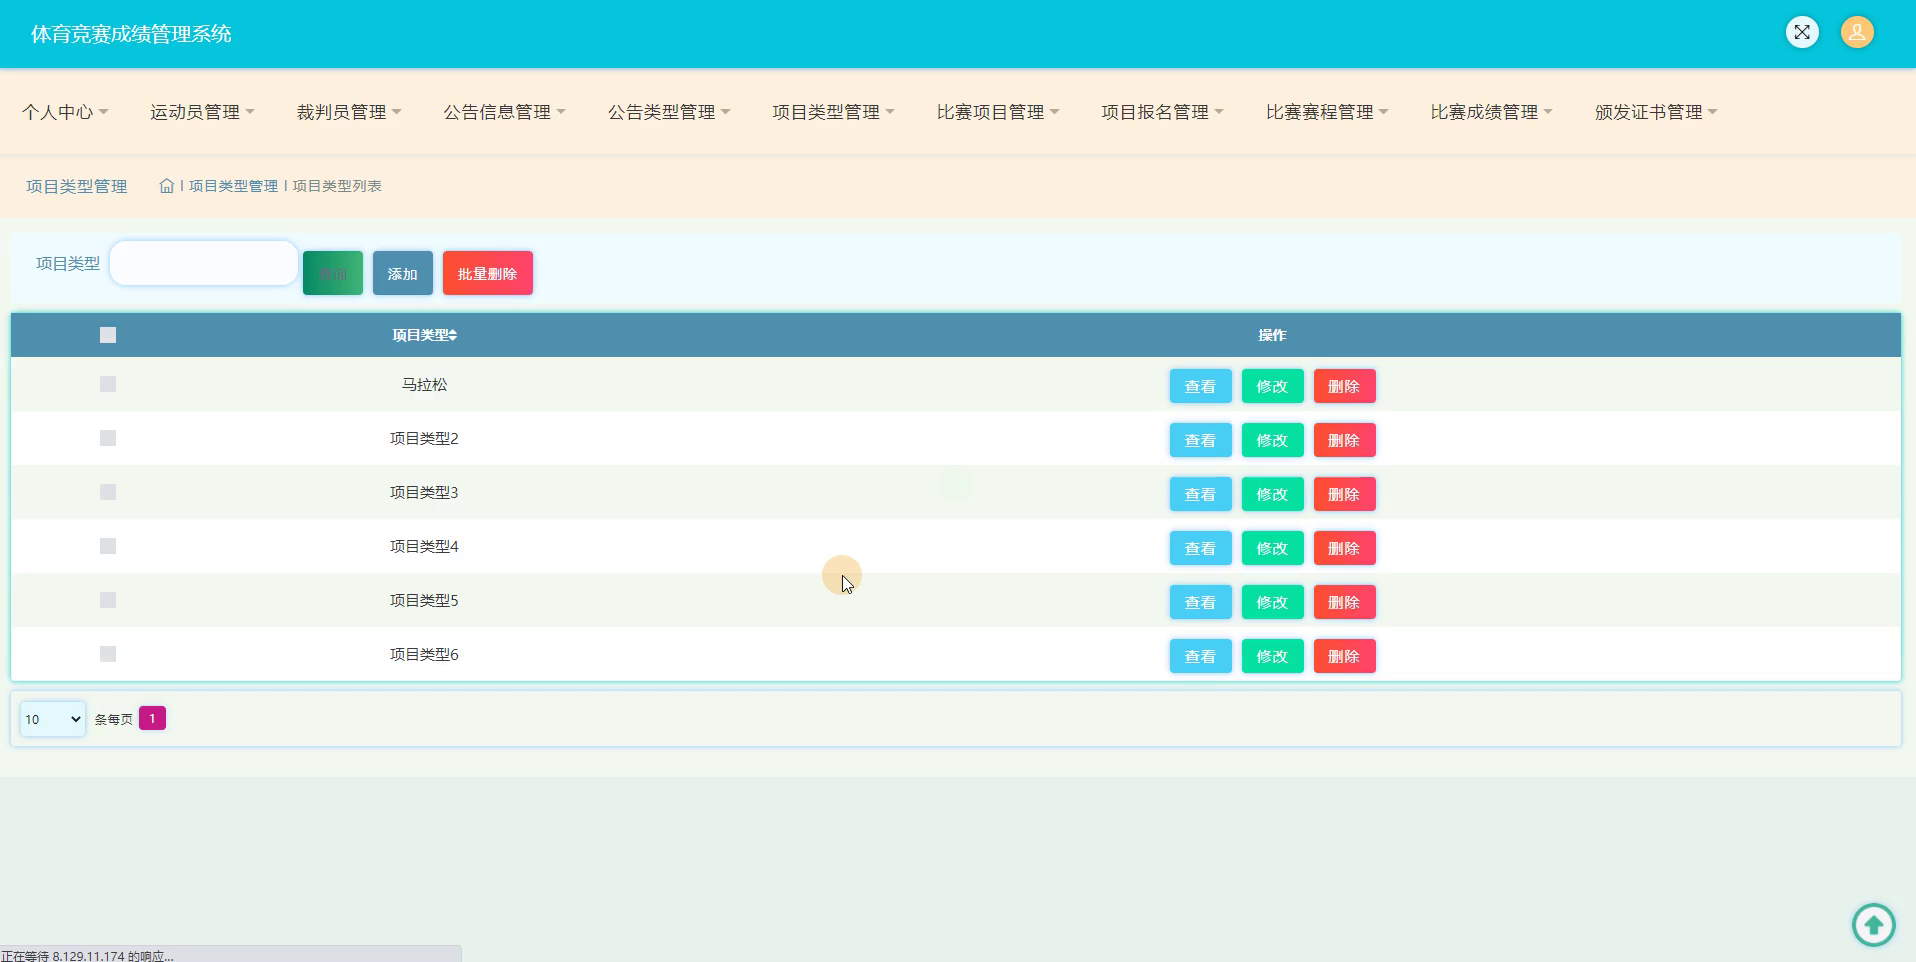Open the rows-per-page dropdown showing 10
The width and height of the screenshot is (1916, 962).
point(53,719)
